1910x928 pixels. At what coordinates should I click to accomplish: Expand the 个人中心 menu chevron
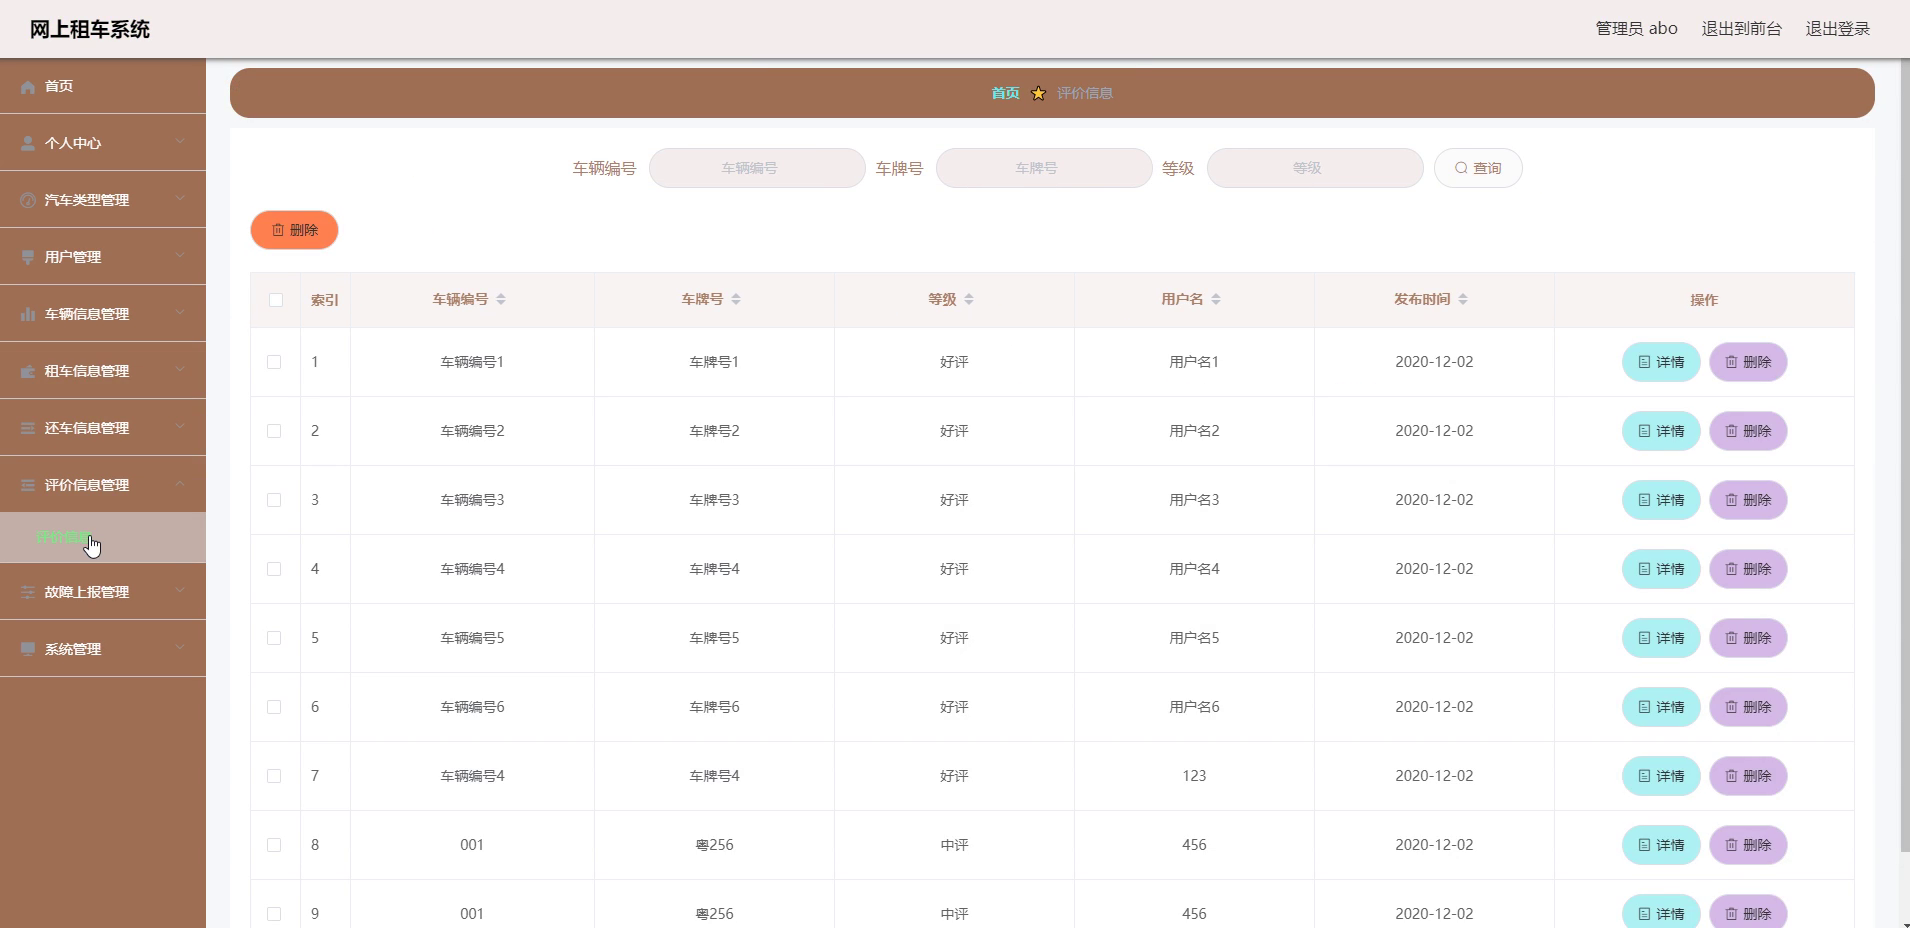click(x=180, y=142)
